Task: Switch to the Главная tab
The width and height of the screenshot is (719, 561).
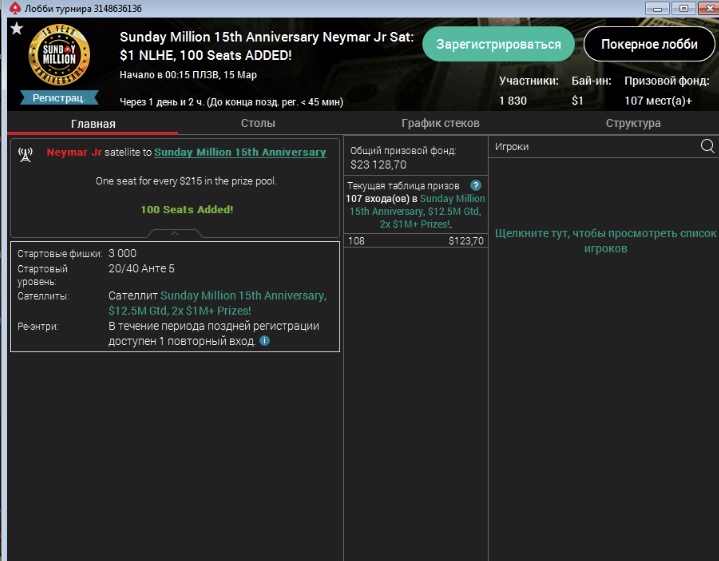Action: pos(93,123)
